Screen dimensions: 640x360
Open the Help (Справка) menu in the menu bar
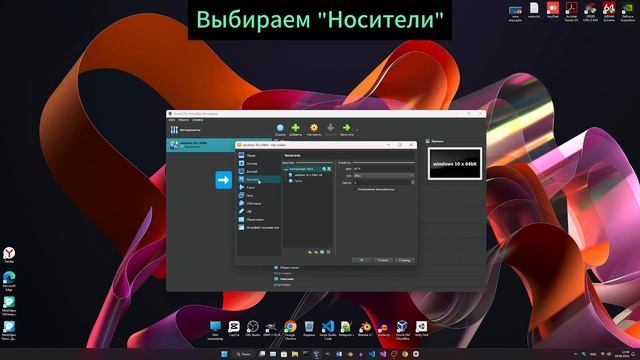(198, 120)
